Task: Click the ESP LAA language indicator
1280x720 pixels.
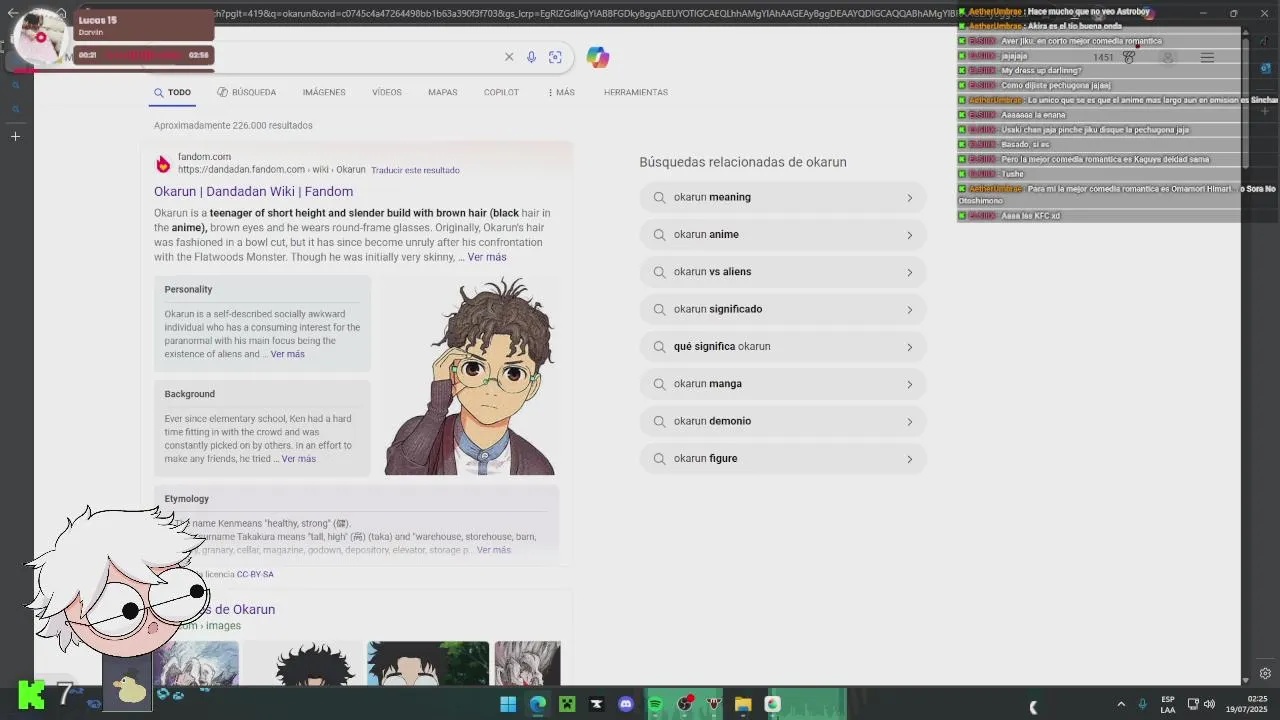Action: (1168, 704)
